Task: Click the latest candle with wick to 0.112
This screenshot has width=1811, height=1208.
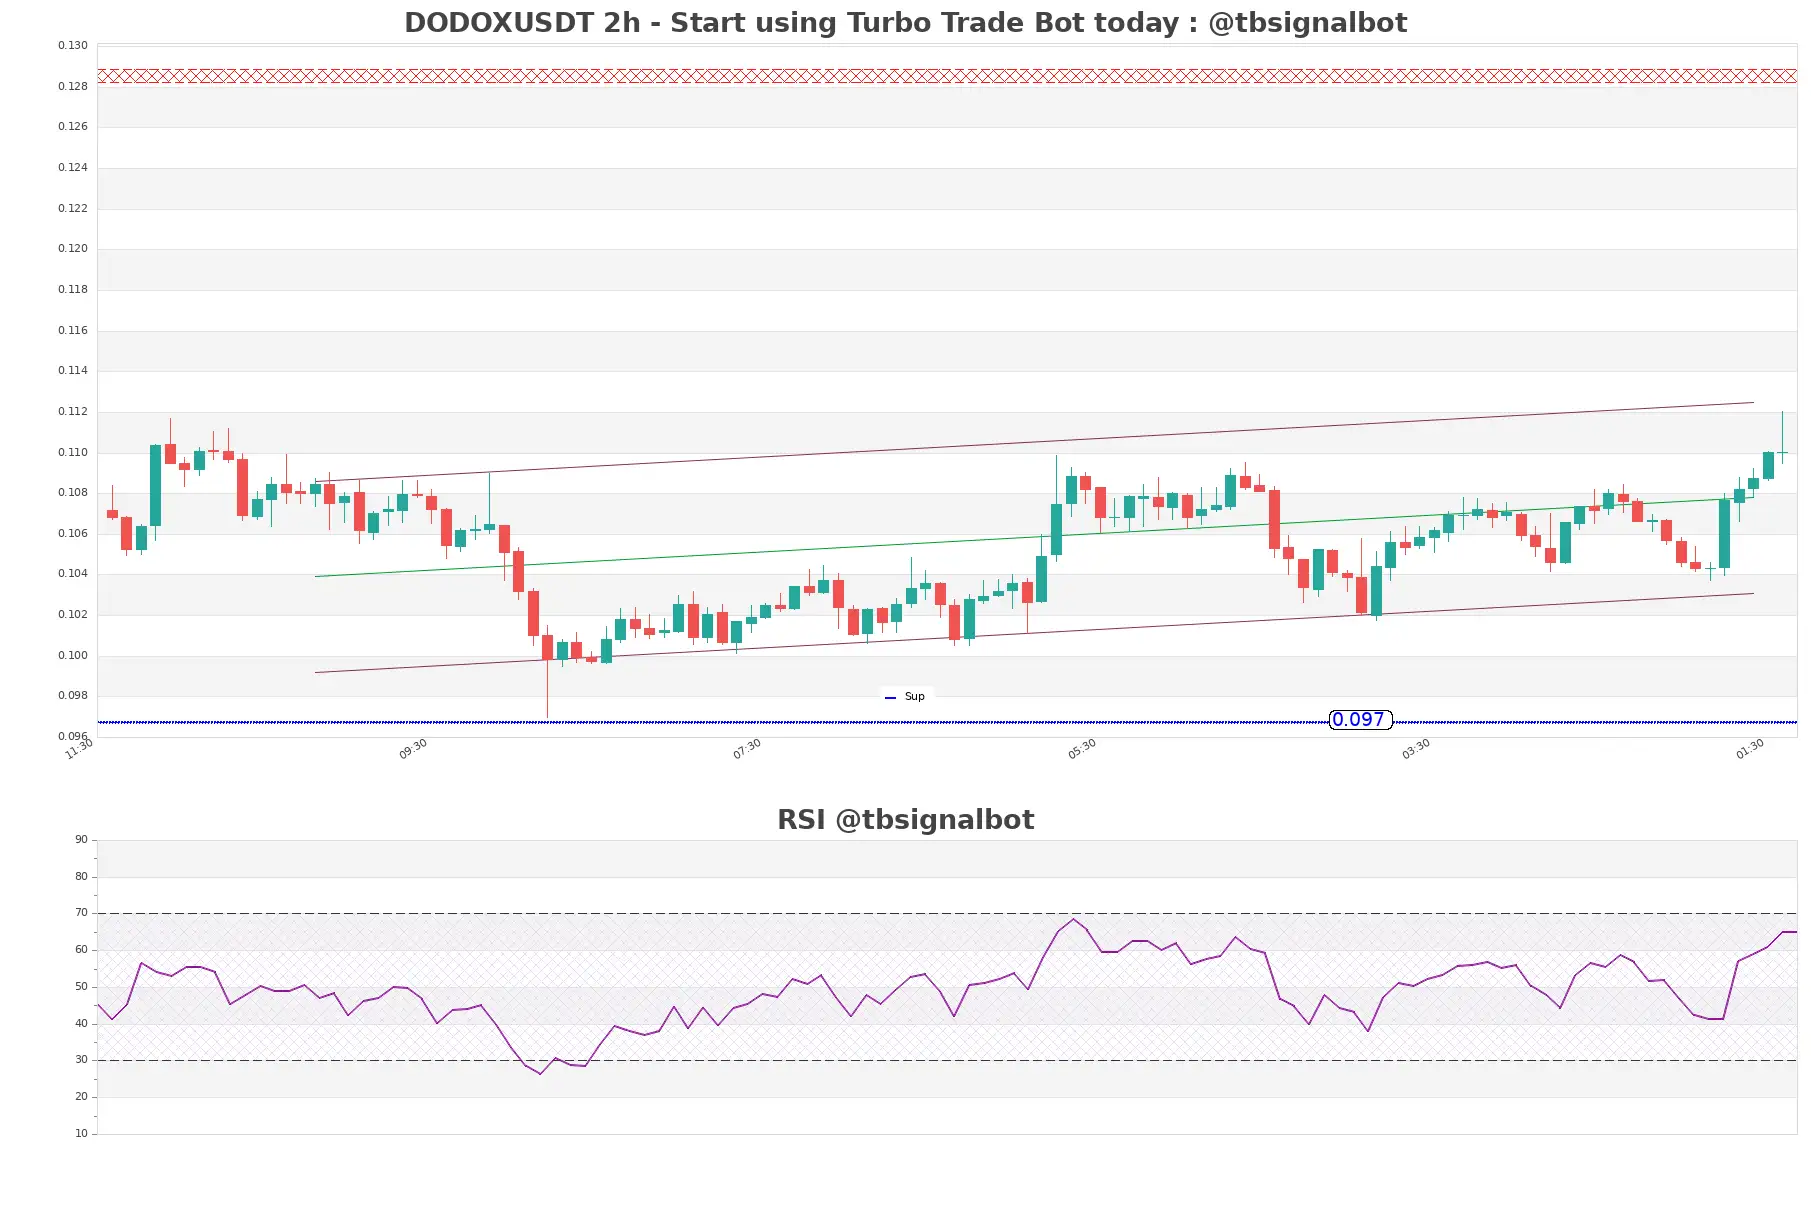Action: pos(1782,437)
